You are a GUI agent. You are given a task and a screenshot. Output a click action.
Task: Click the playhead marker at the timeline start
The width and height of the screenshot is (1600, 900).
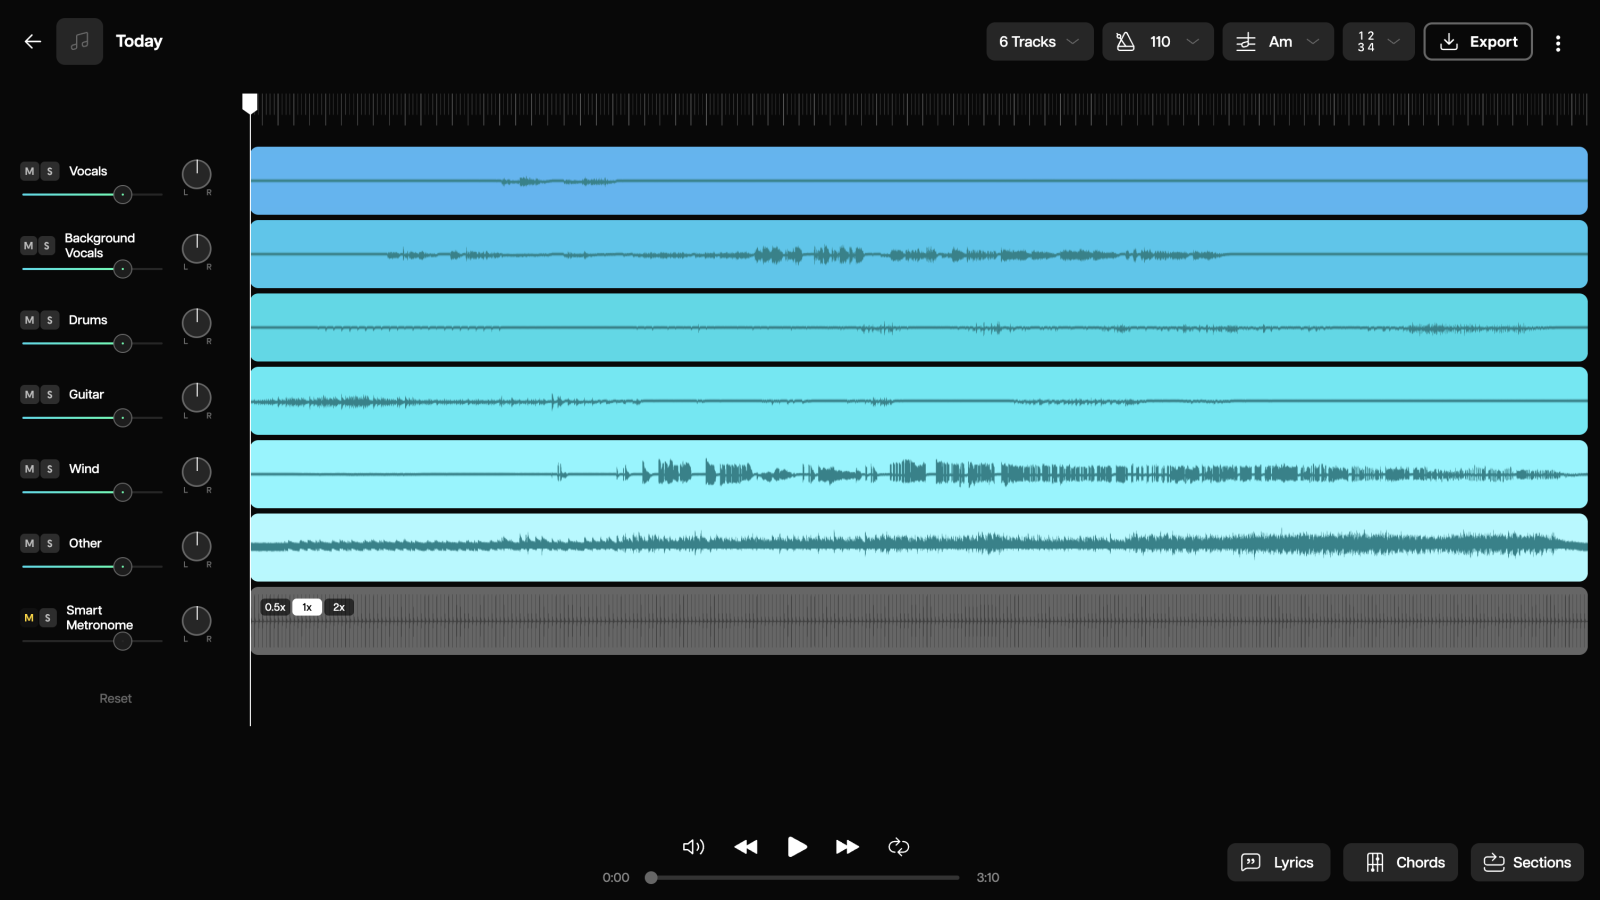(x=250, y=103)
